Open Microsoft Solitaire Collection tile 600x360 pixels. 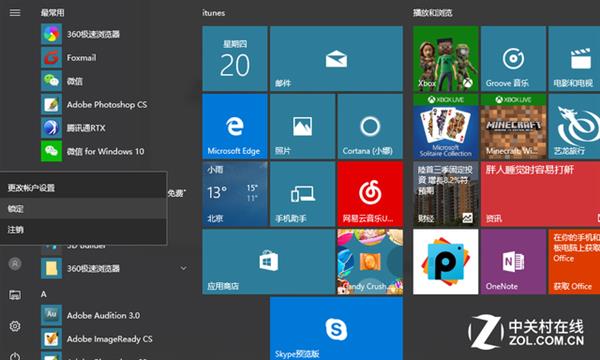[446, 126]
